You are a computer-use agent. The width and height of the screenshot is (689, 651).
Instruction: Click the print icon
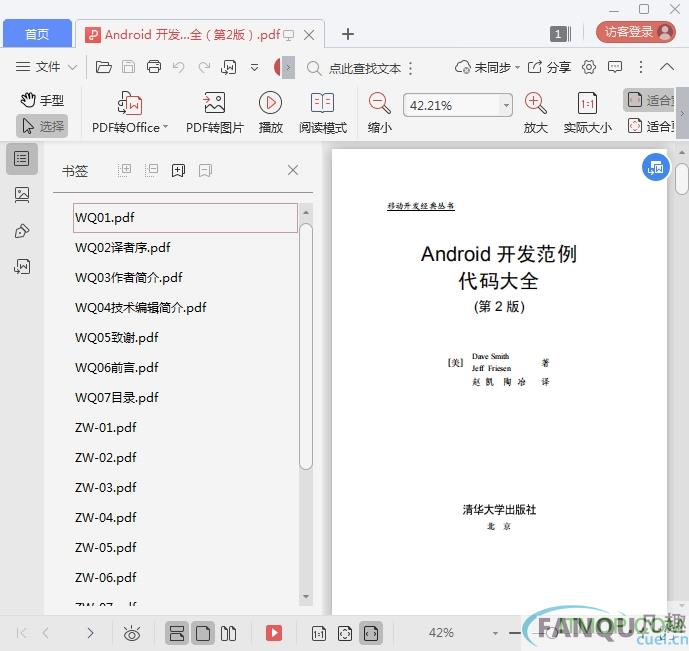click(154, 67)
